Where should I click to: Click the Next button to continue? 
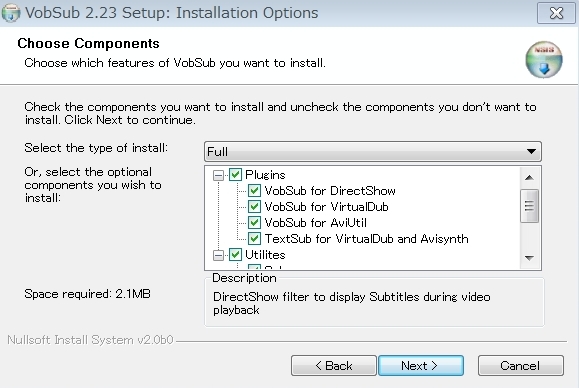click(x=421, y=365)
